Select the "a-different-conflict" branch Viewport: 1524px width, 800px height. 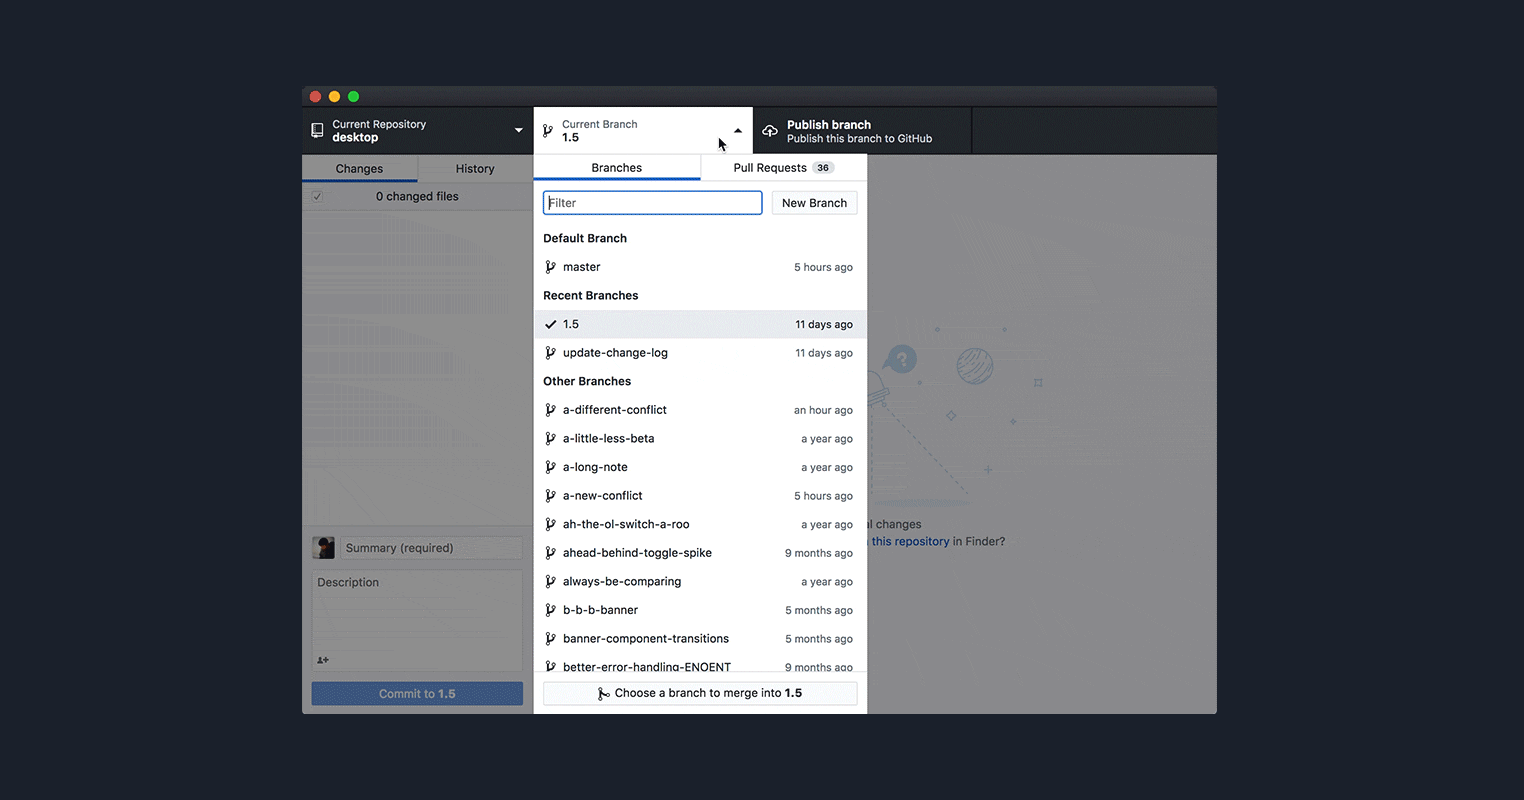pyautogui.click(x=614, y=409)
